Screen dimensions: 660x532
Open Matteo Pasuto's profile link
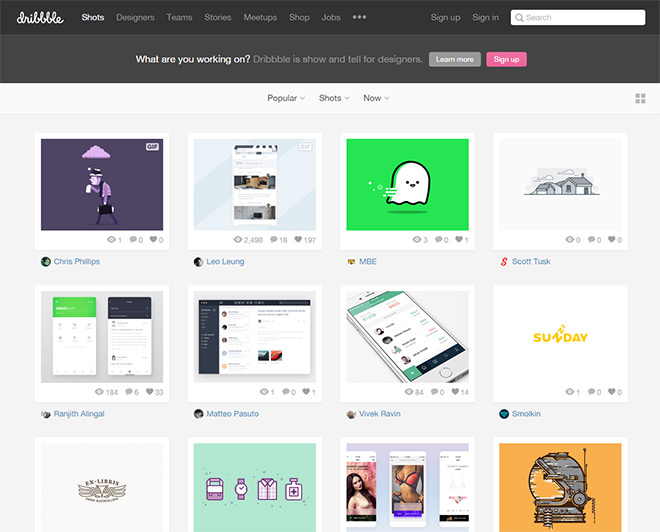[231, 414]
